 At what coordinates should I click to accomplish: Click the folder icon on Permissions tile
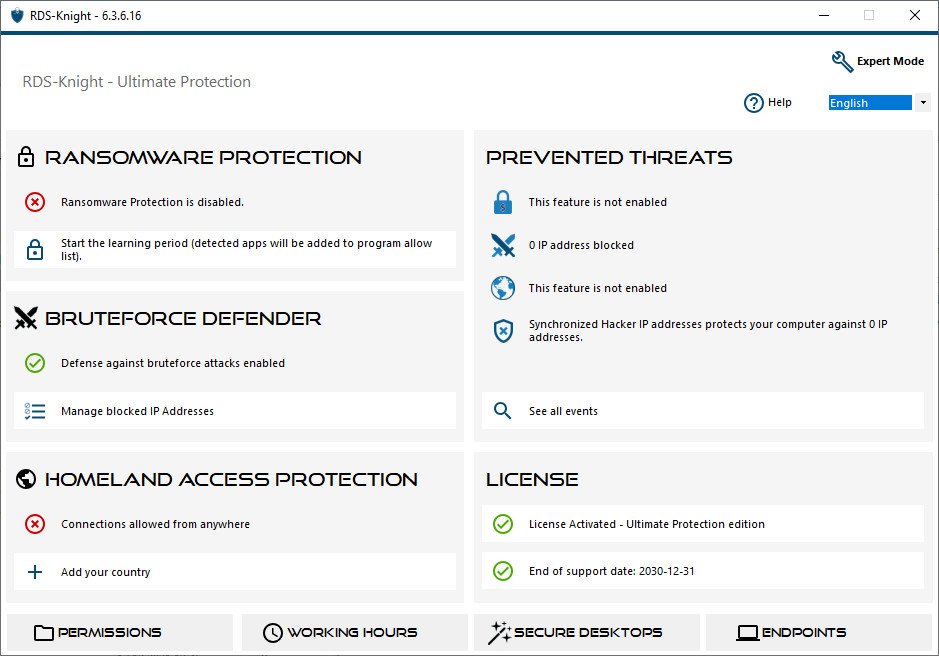(x=44, y=633)
